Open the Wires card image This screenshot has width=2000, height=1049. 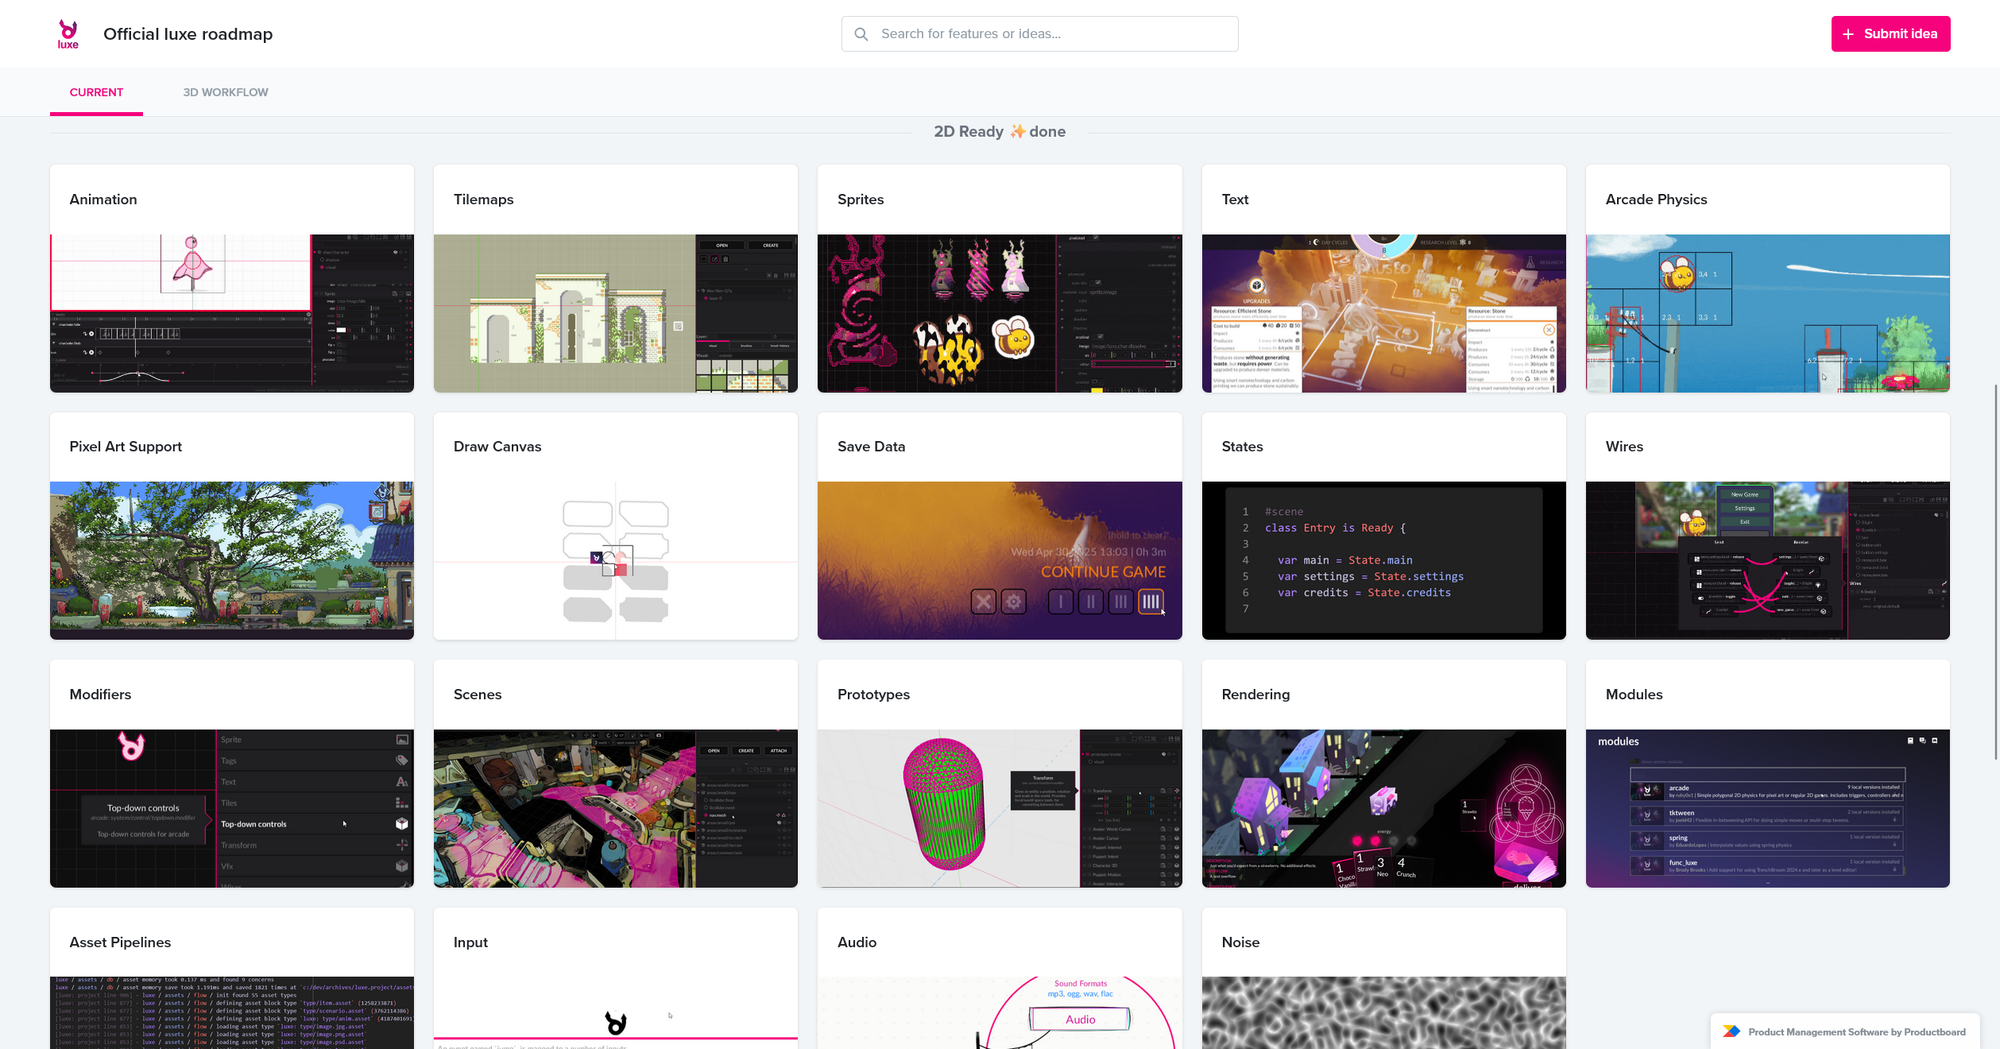point(1768,560)
